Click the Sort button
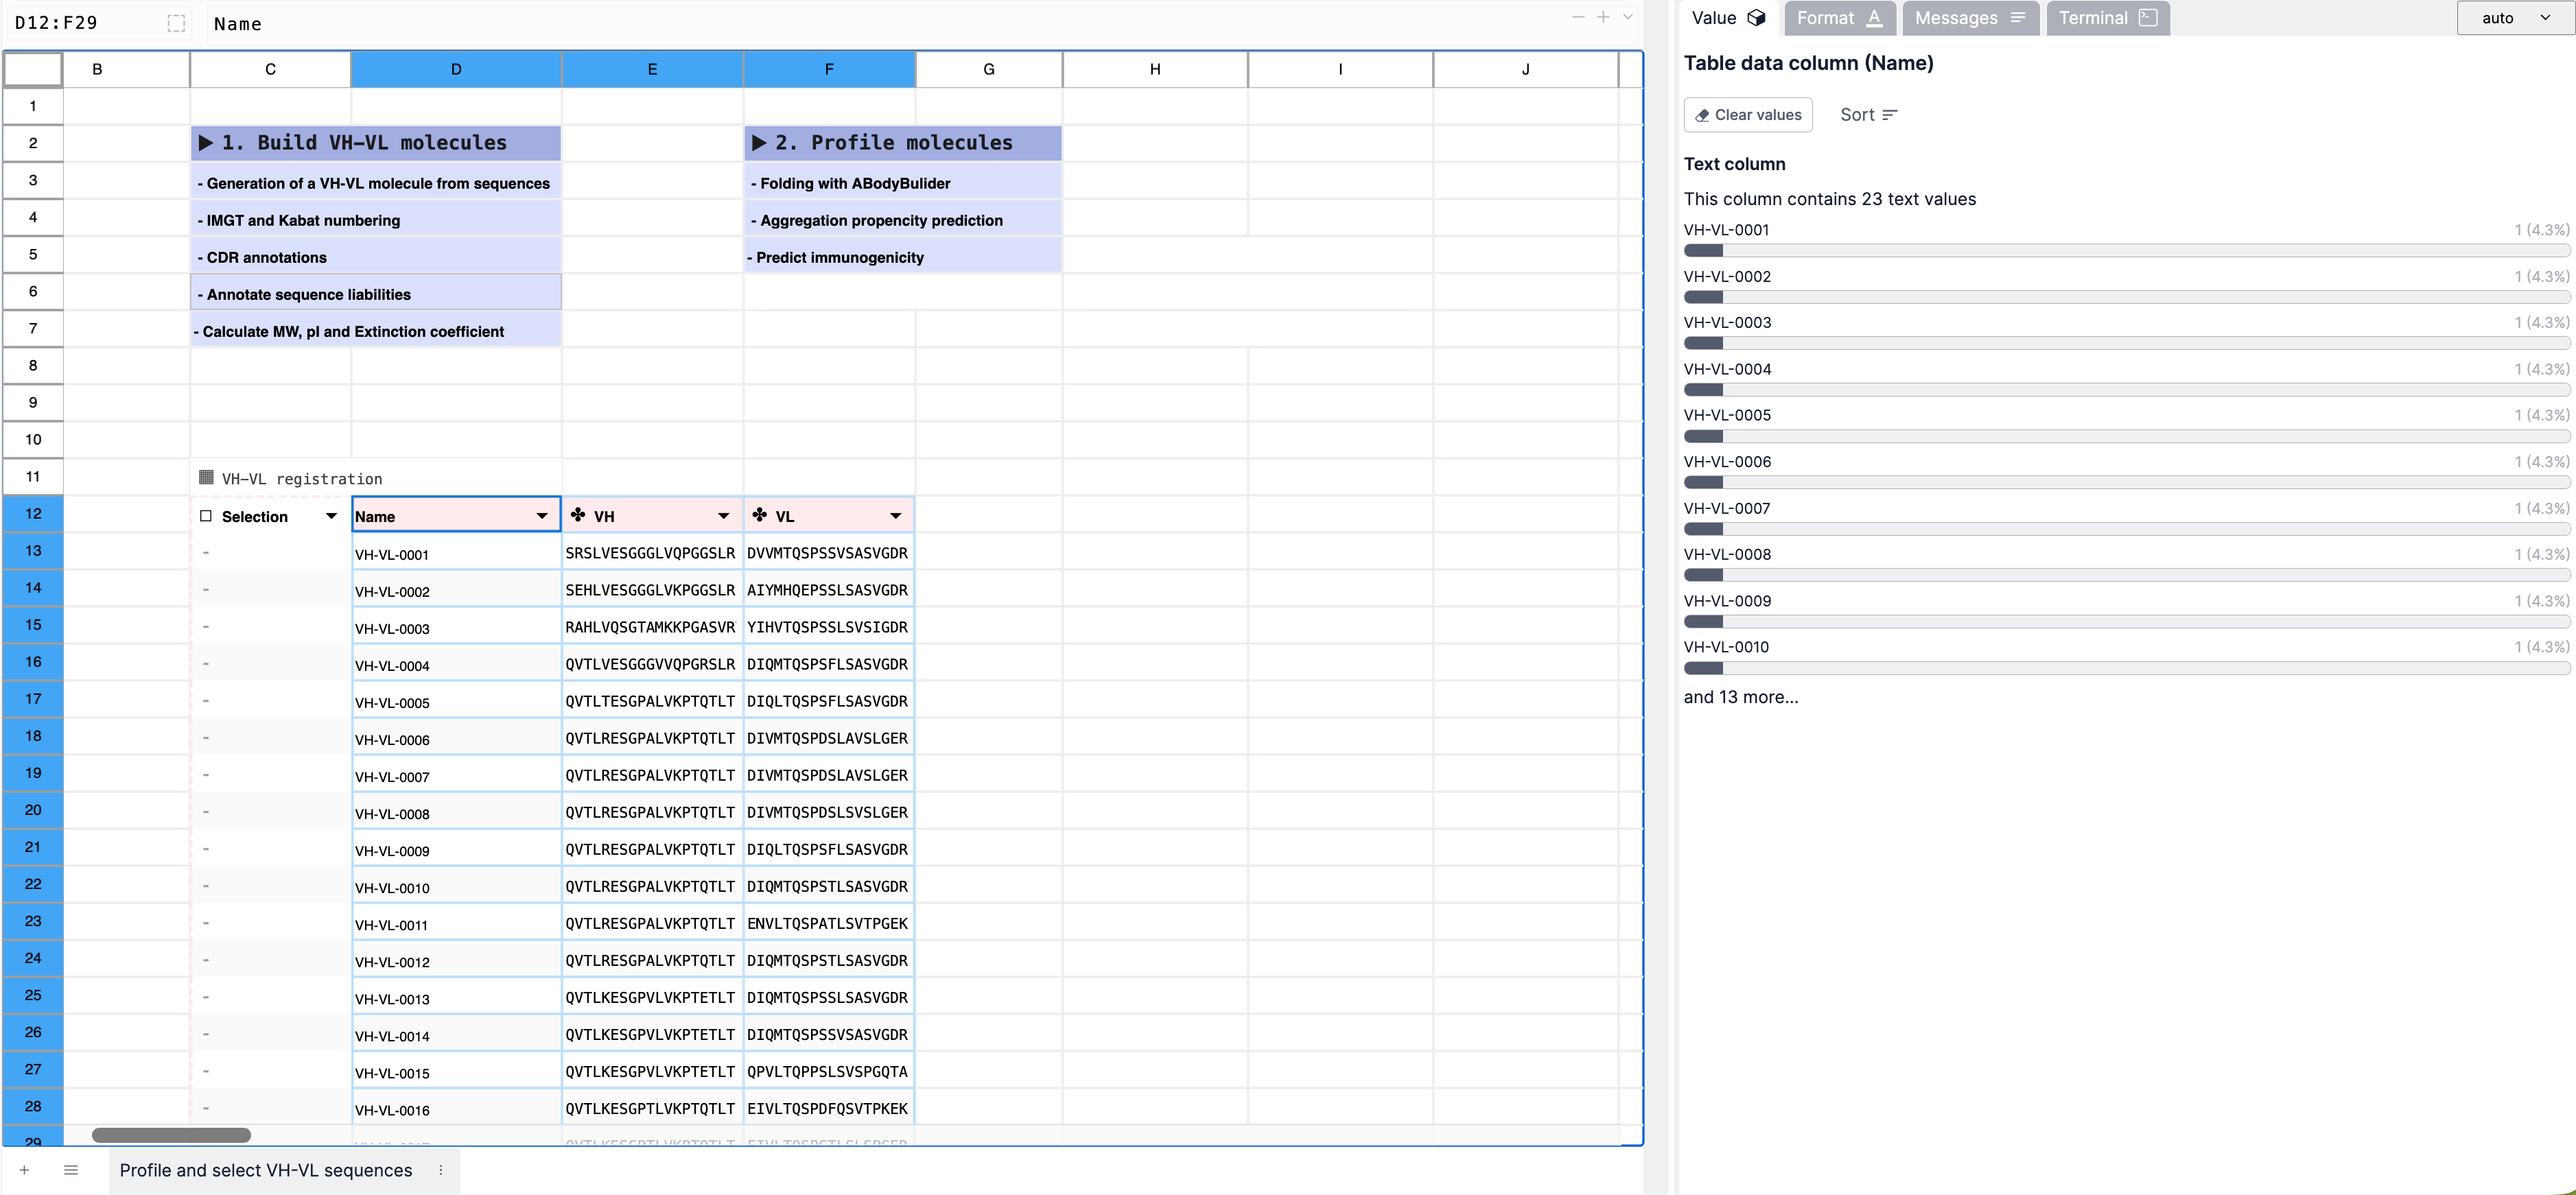The height and width of the screenshot is (1195, 2576). (x=1868, y=115)
